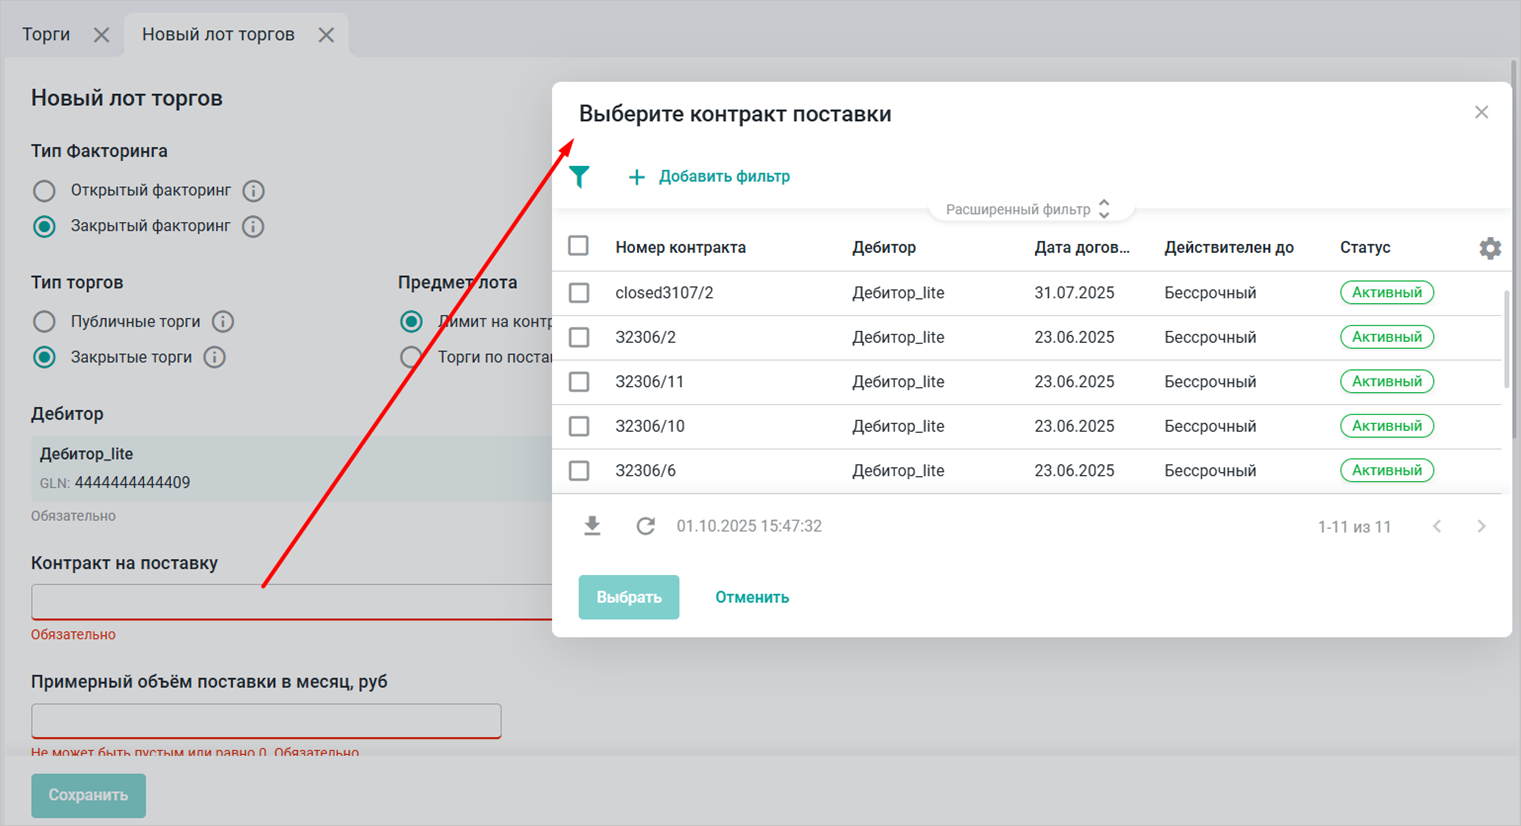Toggle the select-all header checkbox
1521x826 pixels.
tap(578, 246)
